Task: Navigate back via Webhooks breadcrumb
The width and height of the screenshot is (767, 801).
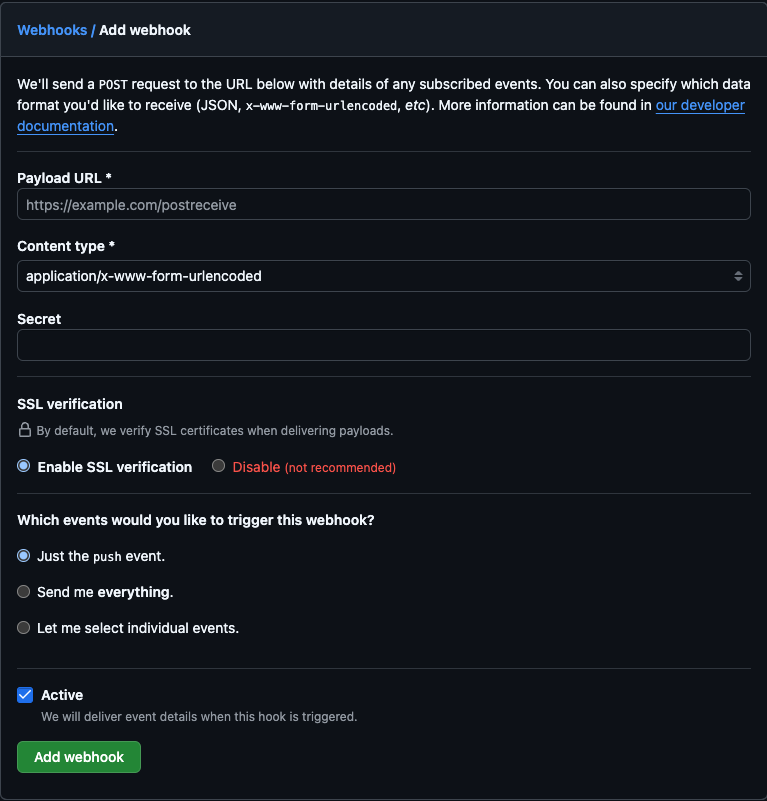Action: 52,30
